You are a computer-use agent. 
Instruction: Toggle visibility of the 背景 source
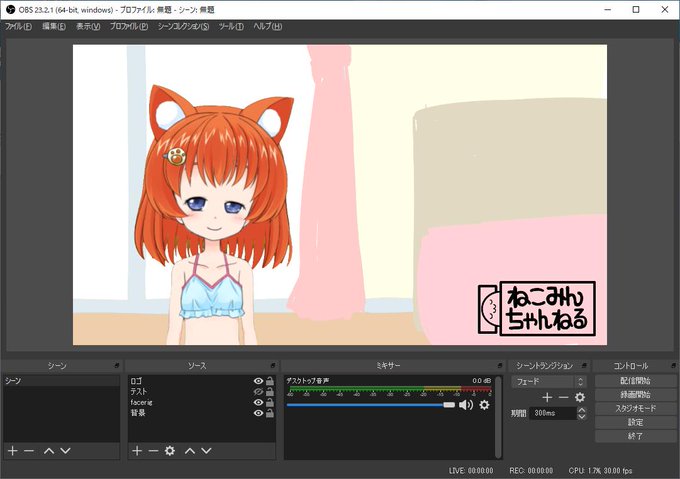click(258, 413)
